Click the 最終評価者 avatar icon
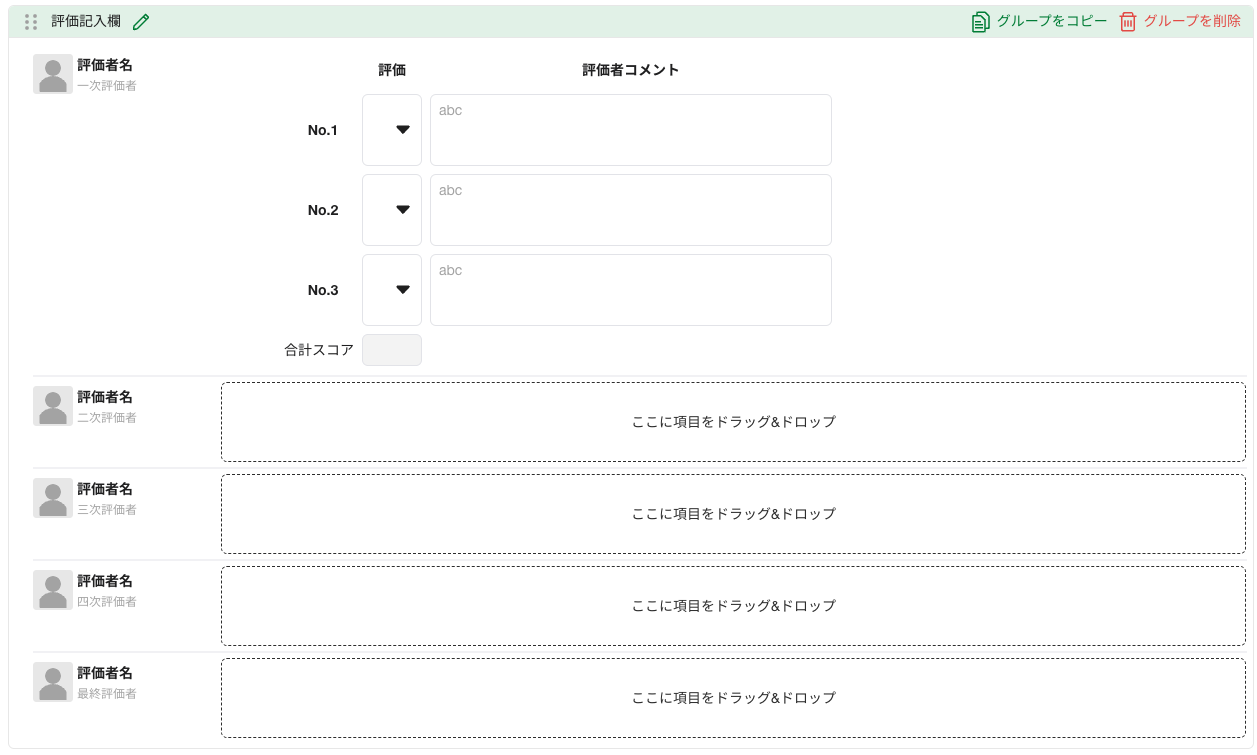 (x=52, y=680)
